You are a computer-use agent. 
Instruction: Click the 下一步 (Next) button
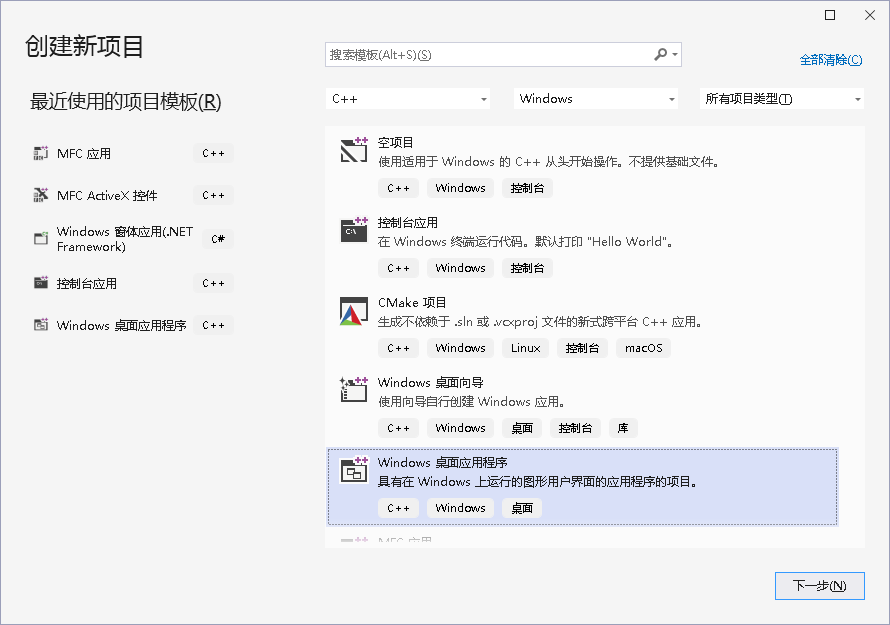click(819, 586)
